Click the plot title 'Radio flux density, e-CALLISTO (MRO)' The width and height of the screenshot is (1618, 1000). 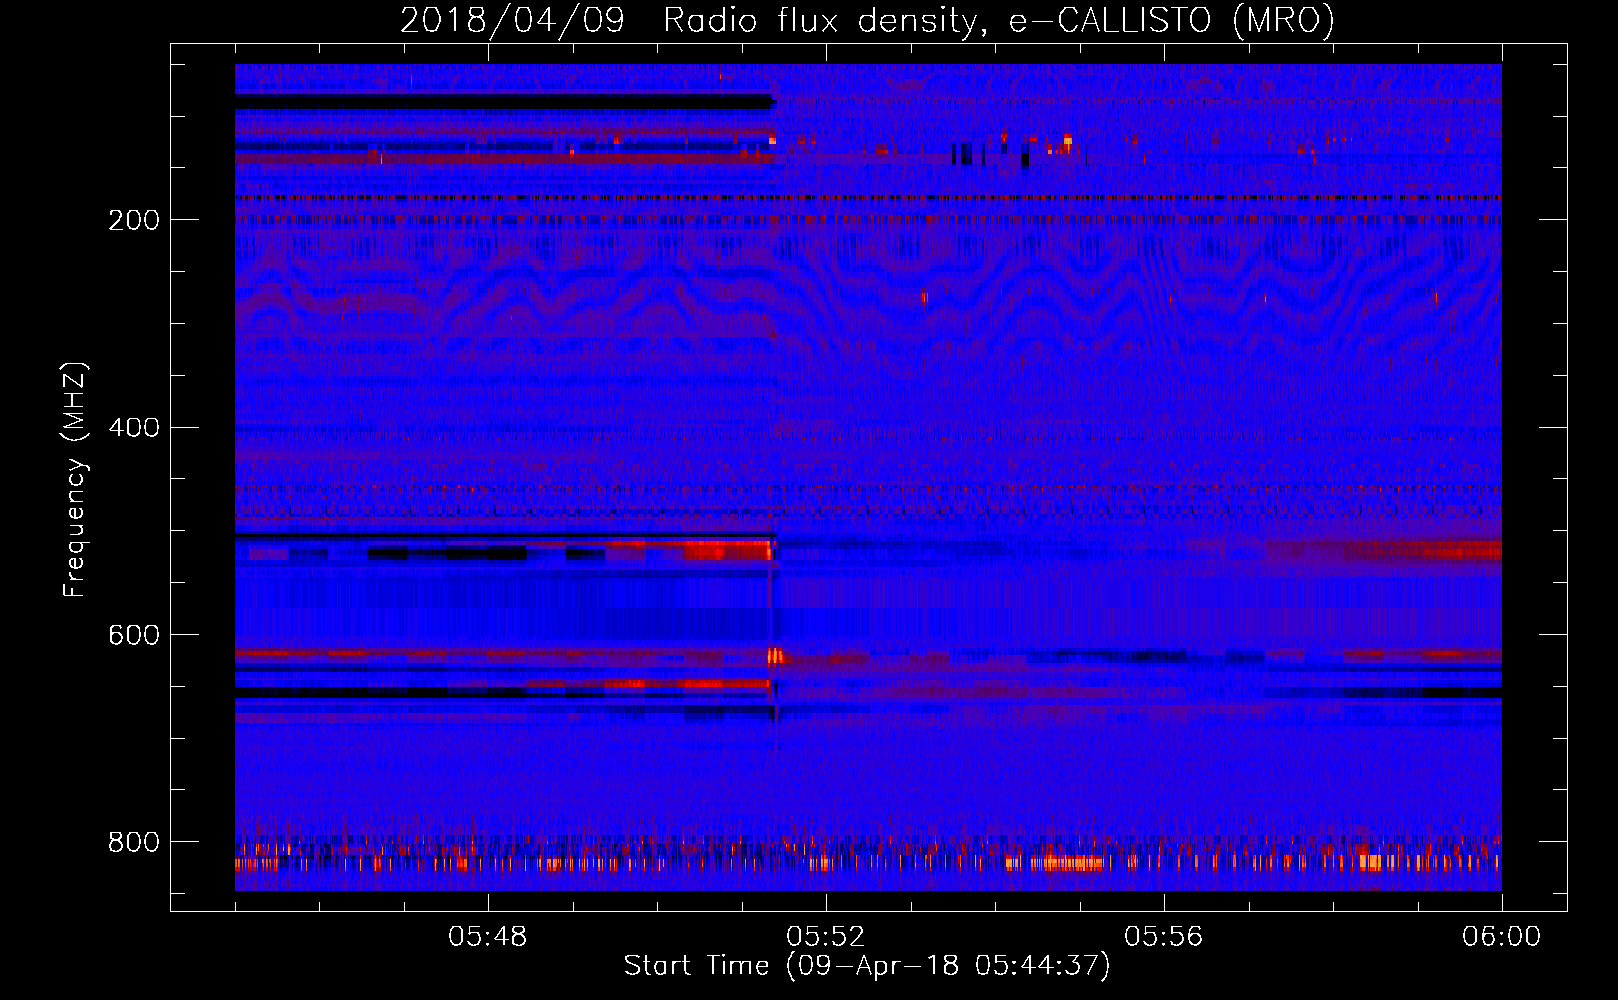point(998,20)
